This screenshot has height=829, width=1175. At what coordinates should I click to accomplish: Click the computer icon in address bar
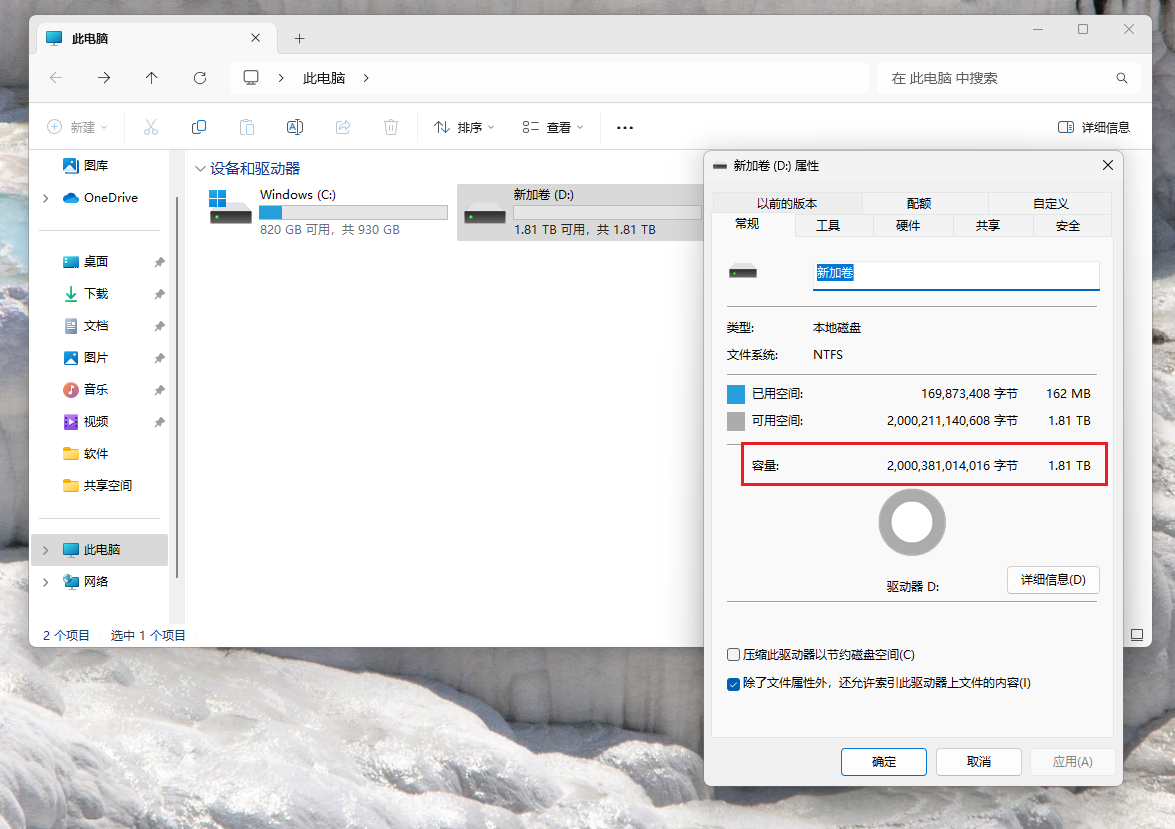[x=251, y=78]
